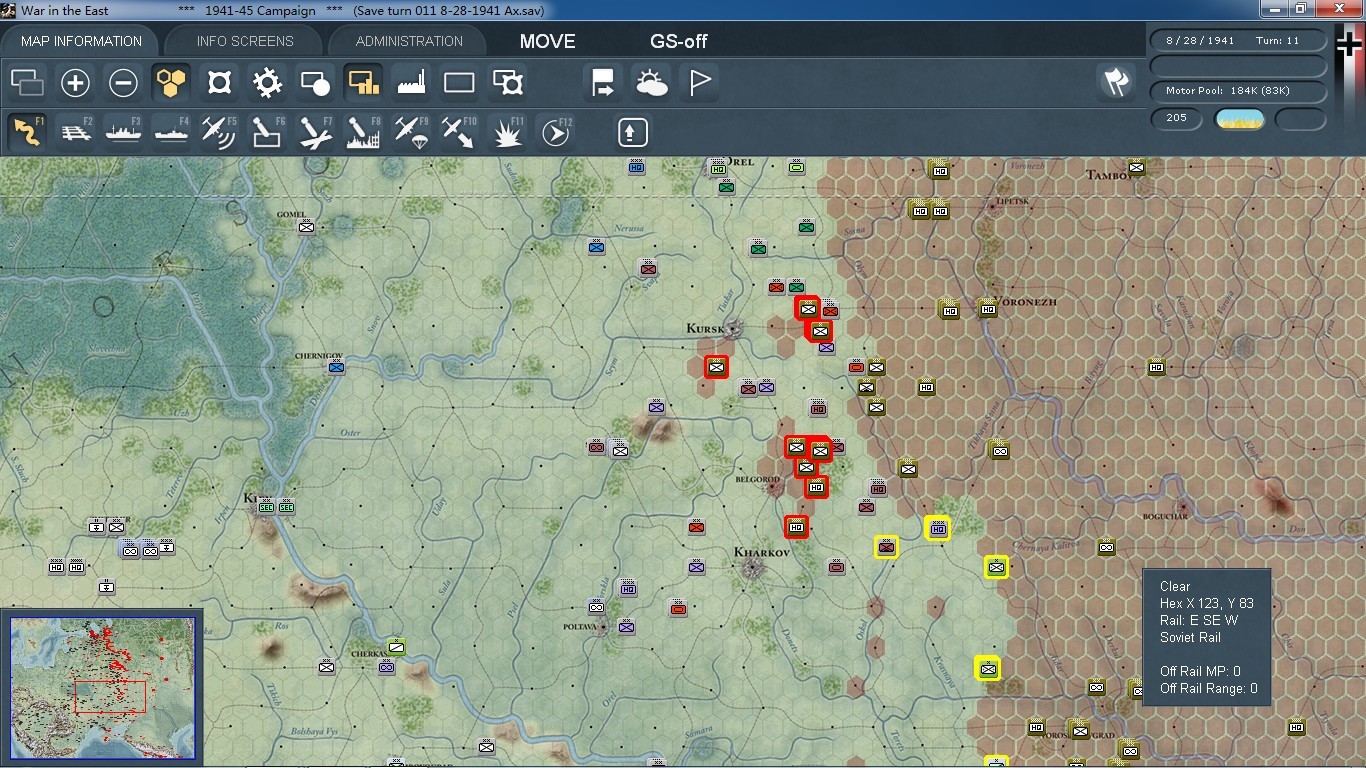Click the F12 clock arrow icon
Screen dimensions: 1366x768
click(556, 132)
